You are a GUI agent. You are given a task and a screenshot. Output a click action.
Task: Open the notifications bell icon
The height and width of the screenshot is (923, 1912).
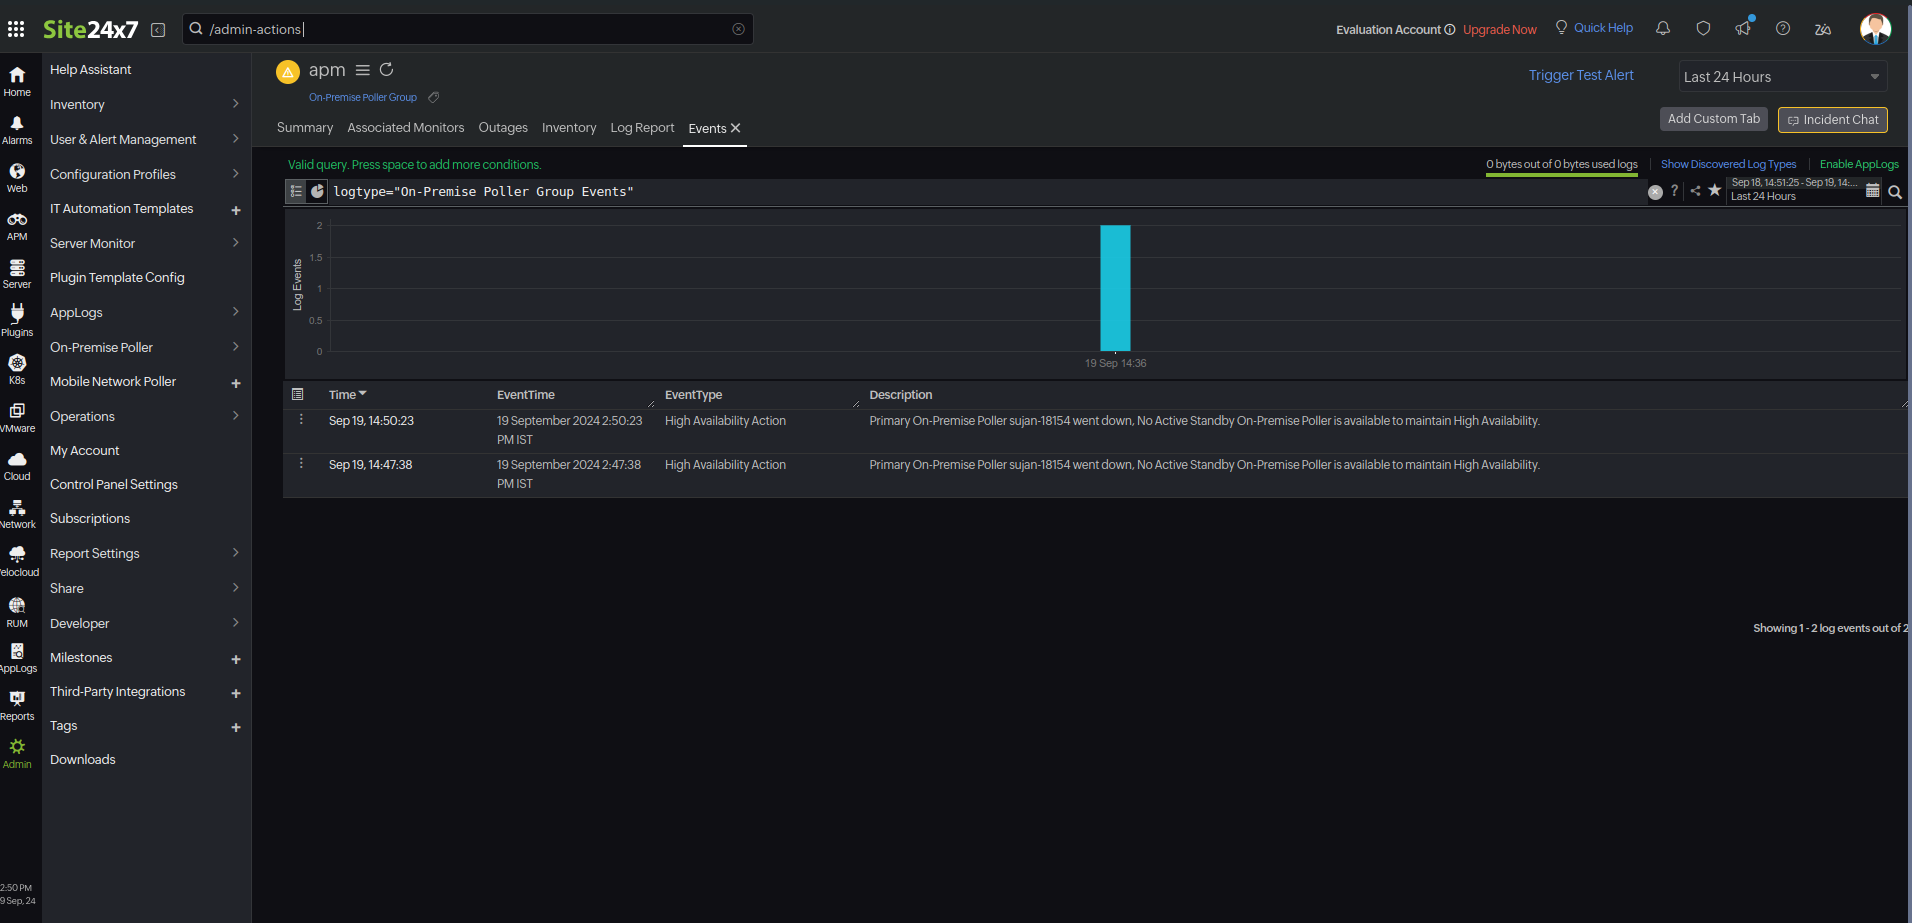[x=1663, y=29]
